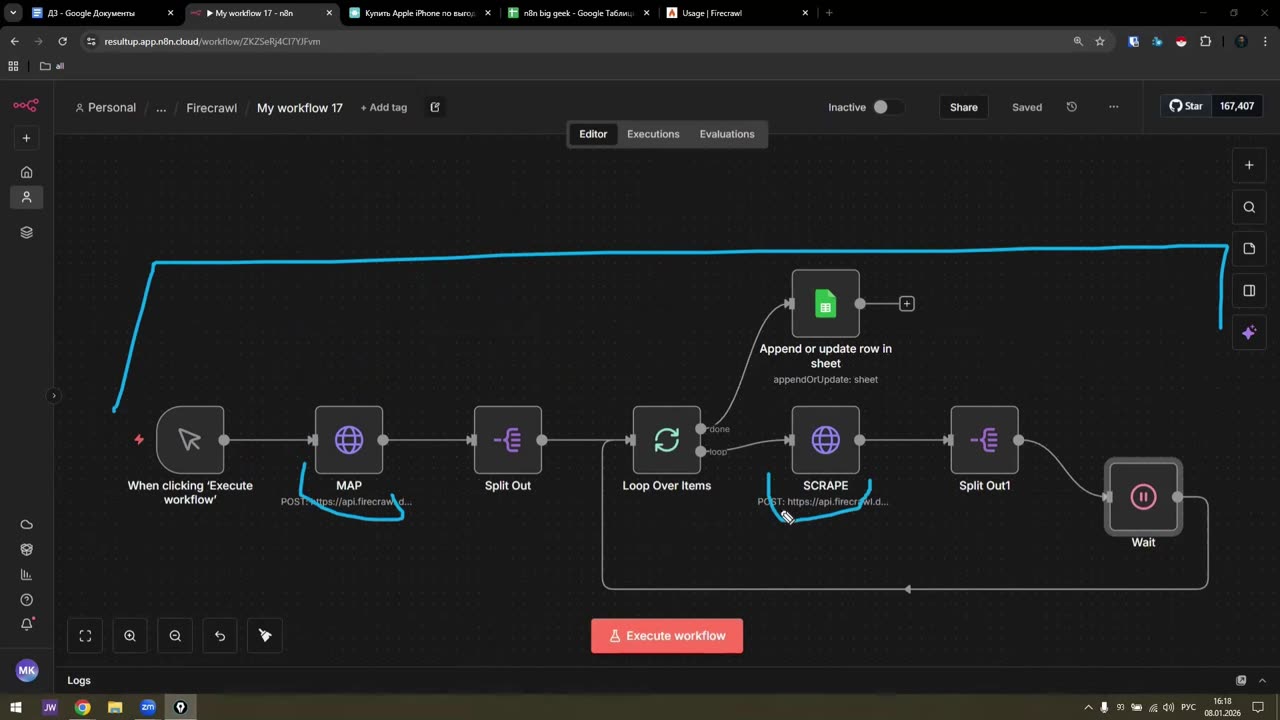This screenshot has height=720, width=1280.
Task: Click the Execute workflow button
Action: pos(667,636)
